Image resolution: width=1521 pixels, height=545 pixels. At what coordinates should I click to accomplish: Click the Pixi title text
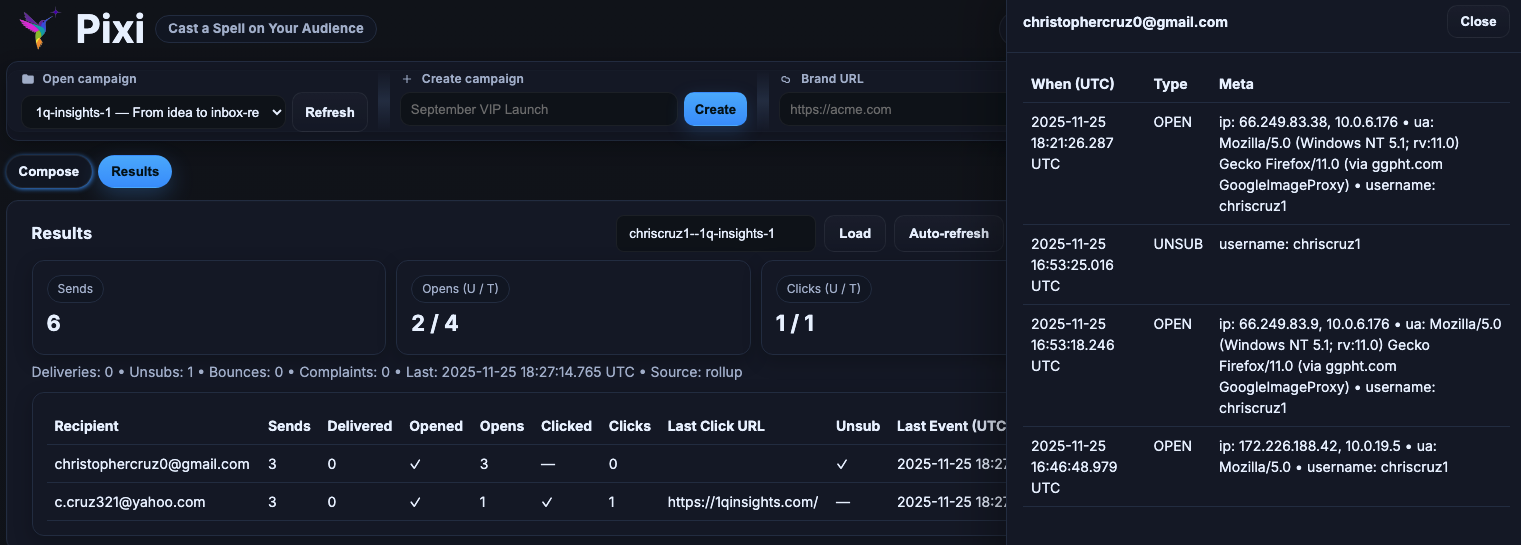click(110, 28)
